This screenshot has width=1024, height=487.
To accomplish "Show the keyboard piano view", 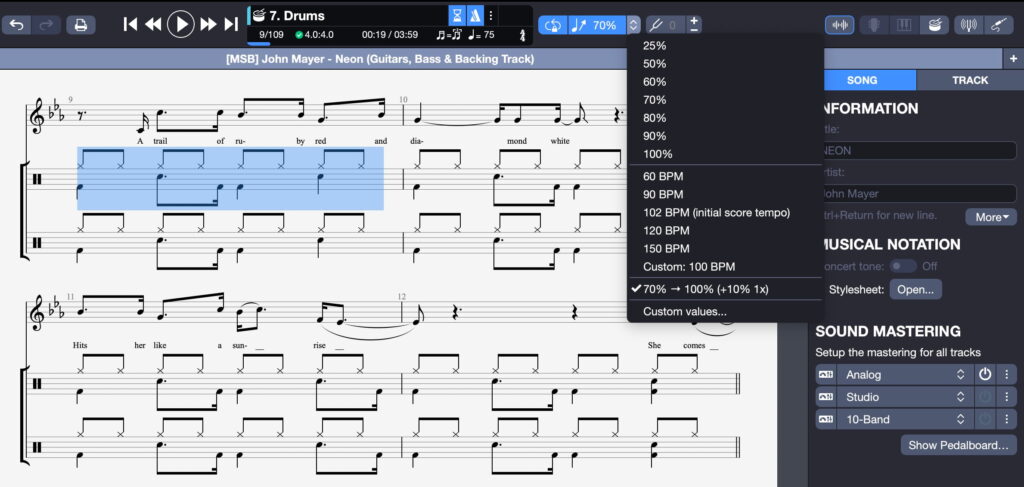I will coord(904,25).
